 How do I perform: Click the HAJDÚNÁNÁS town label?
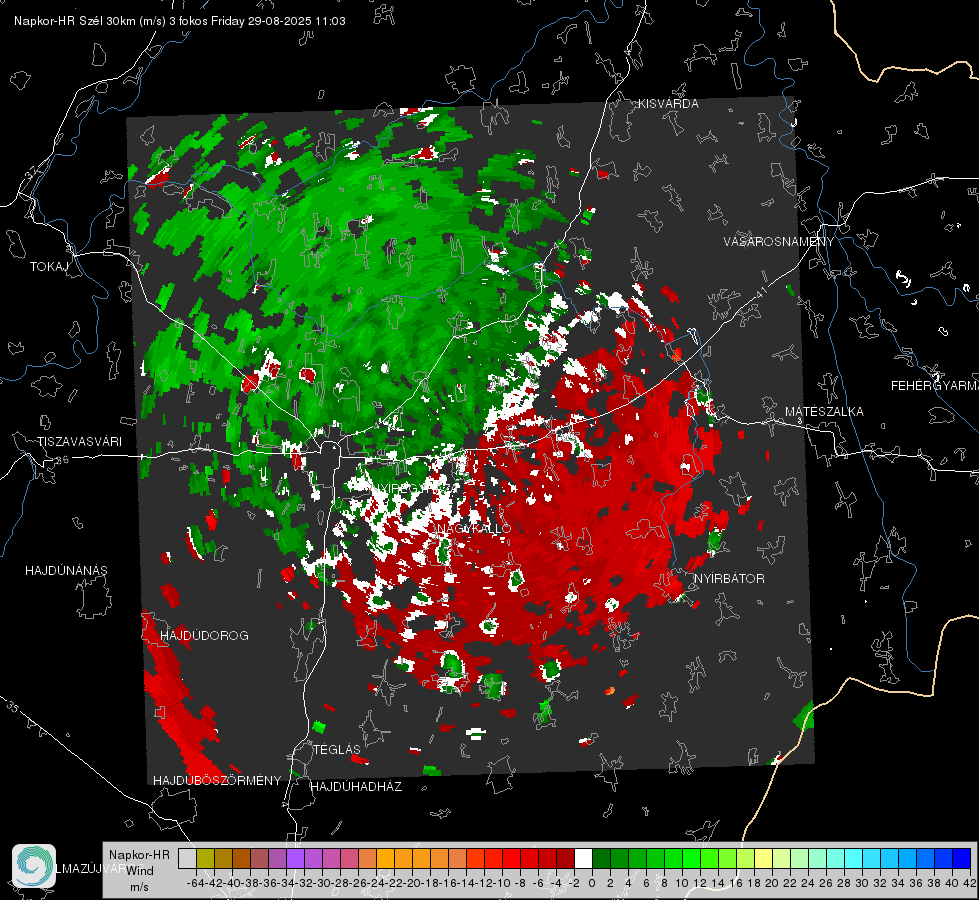[x=66, y=570]
